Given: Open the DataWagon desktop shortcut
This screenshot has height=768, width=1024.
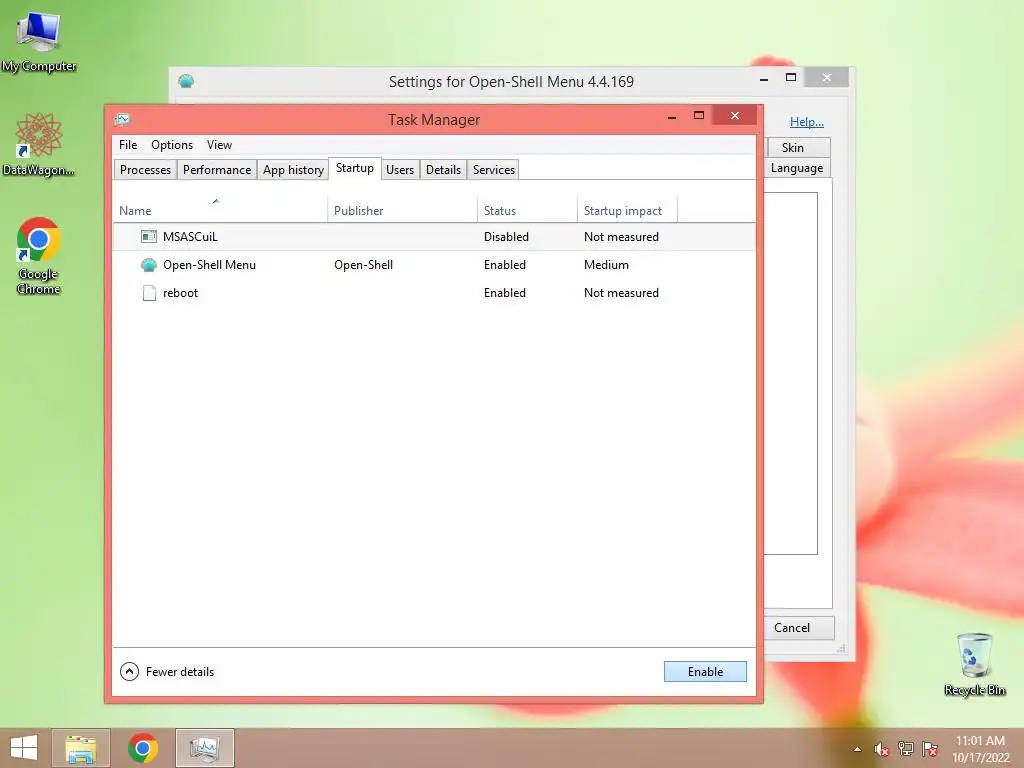Looking at the screenshot, I should pyautogui.click(x=39, y=144).
